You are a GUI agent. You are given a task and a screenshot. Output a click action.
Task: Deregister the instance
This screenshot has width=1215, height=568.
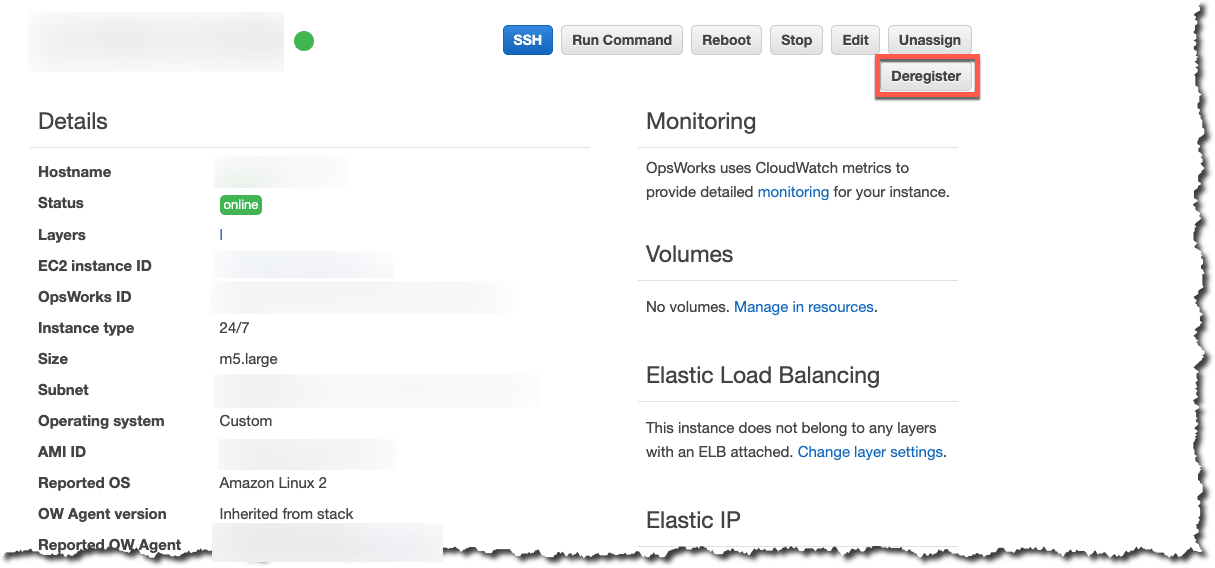[x=926, y=76]
